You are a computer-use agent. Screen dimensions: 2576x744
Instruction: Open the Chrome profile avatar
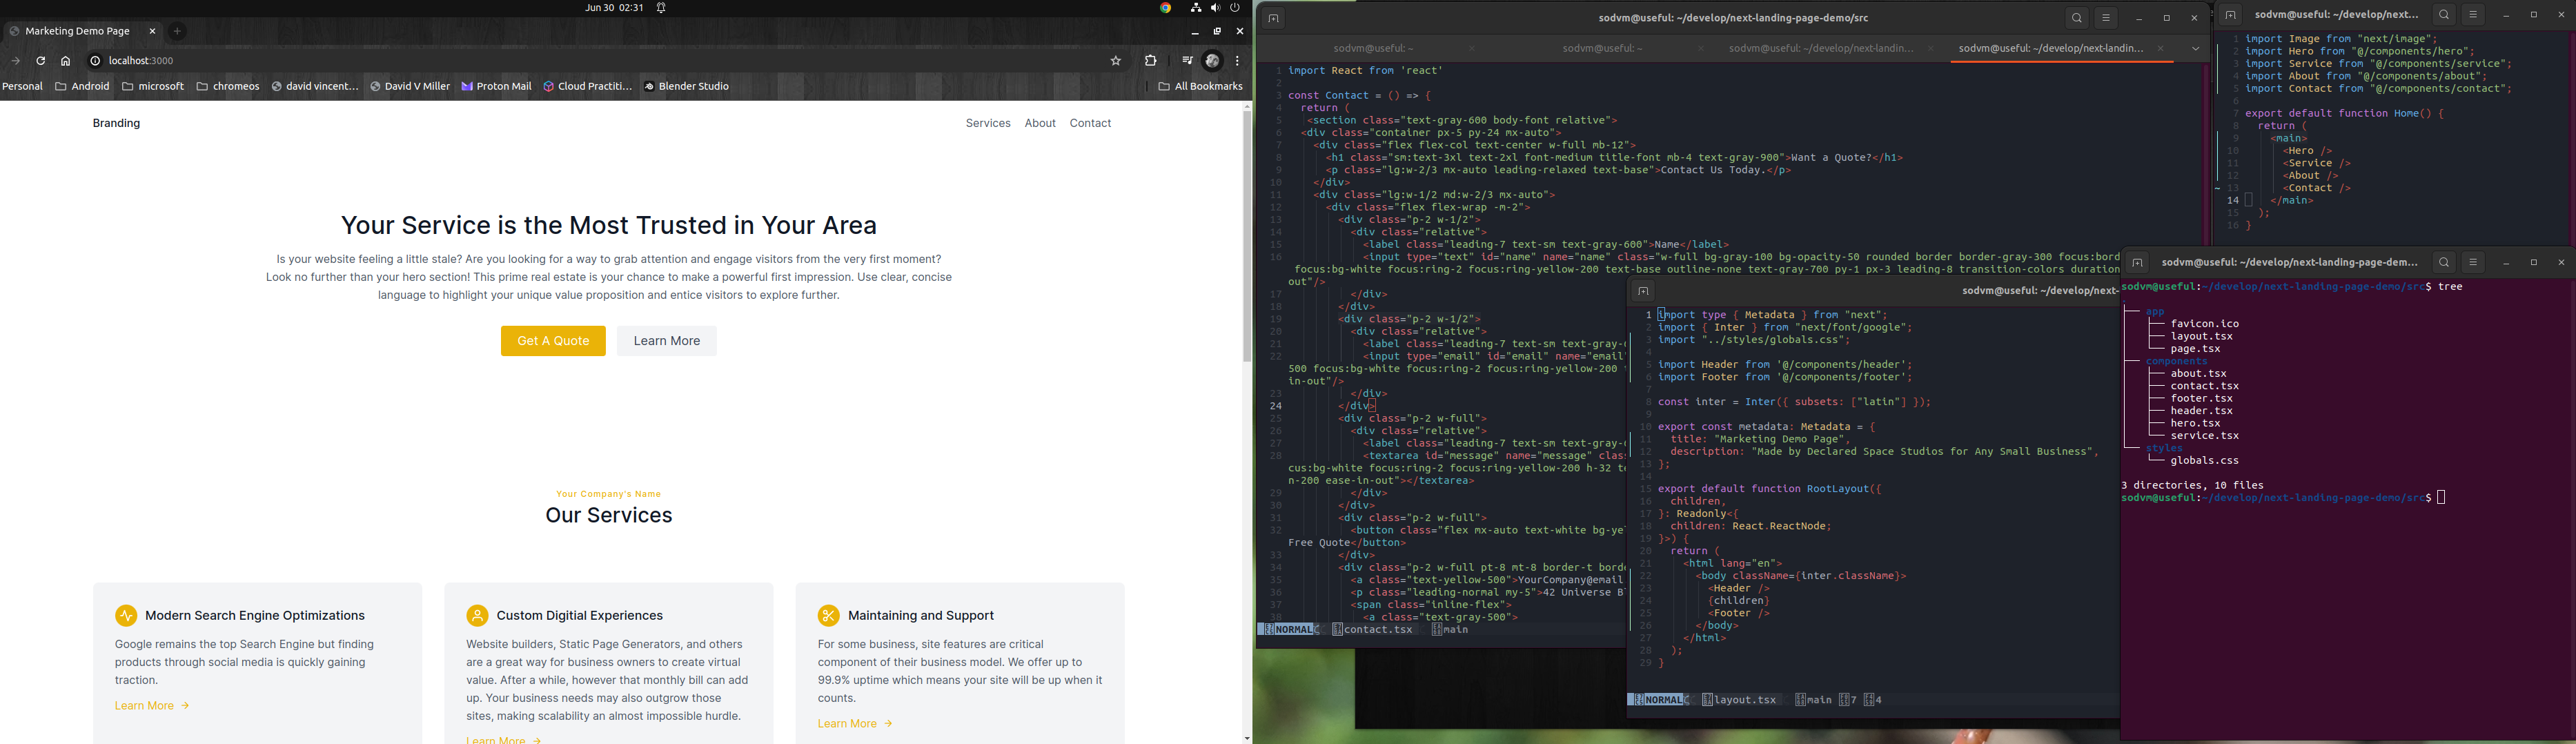point(1213,61)
